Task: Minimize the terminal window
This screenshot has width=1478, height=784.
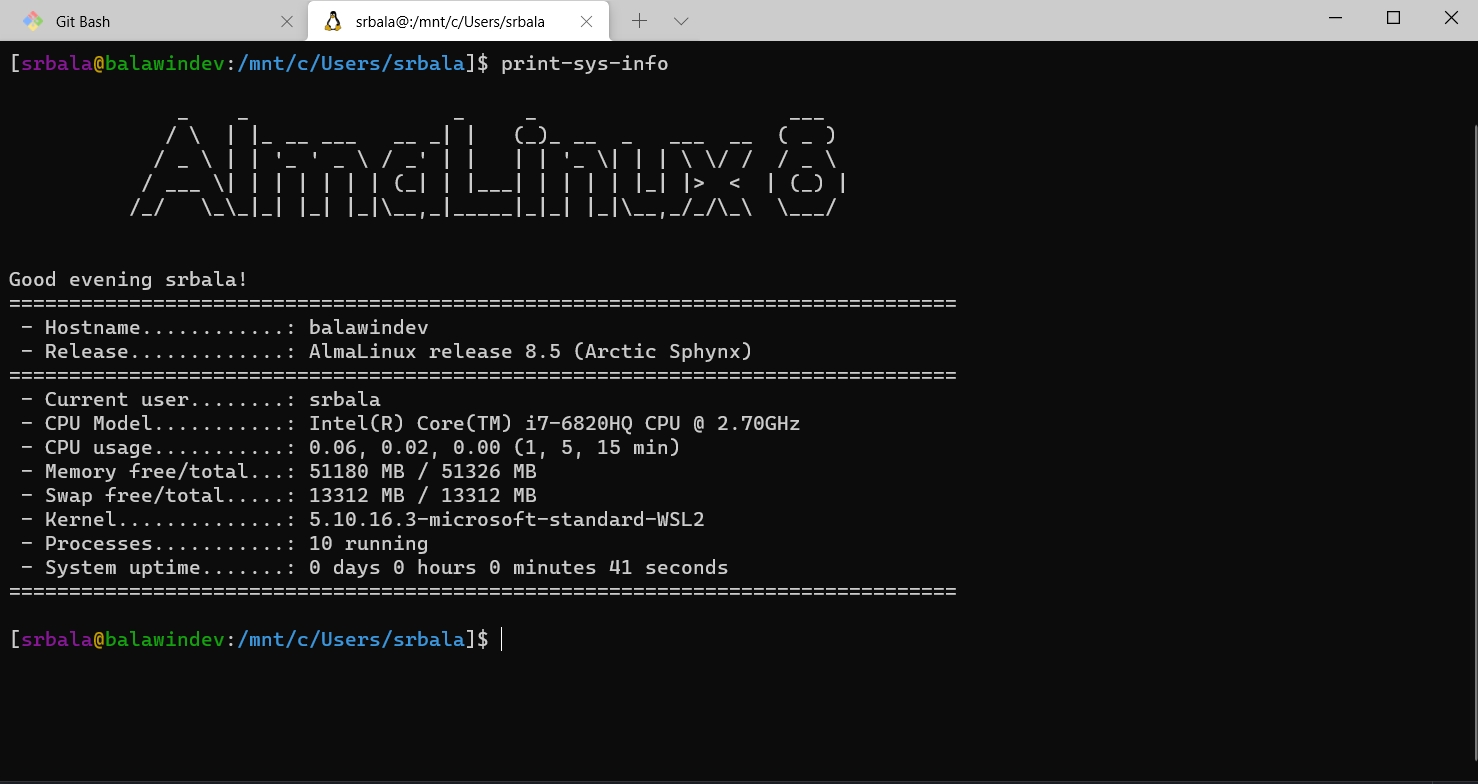Action: [x=1334, y=17]
